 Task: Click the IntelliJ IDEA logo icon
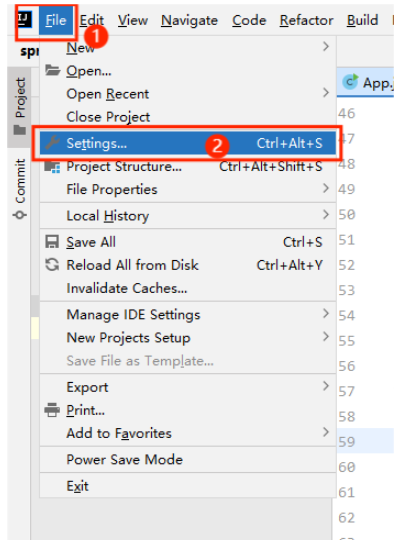pos(25,20)
